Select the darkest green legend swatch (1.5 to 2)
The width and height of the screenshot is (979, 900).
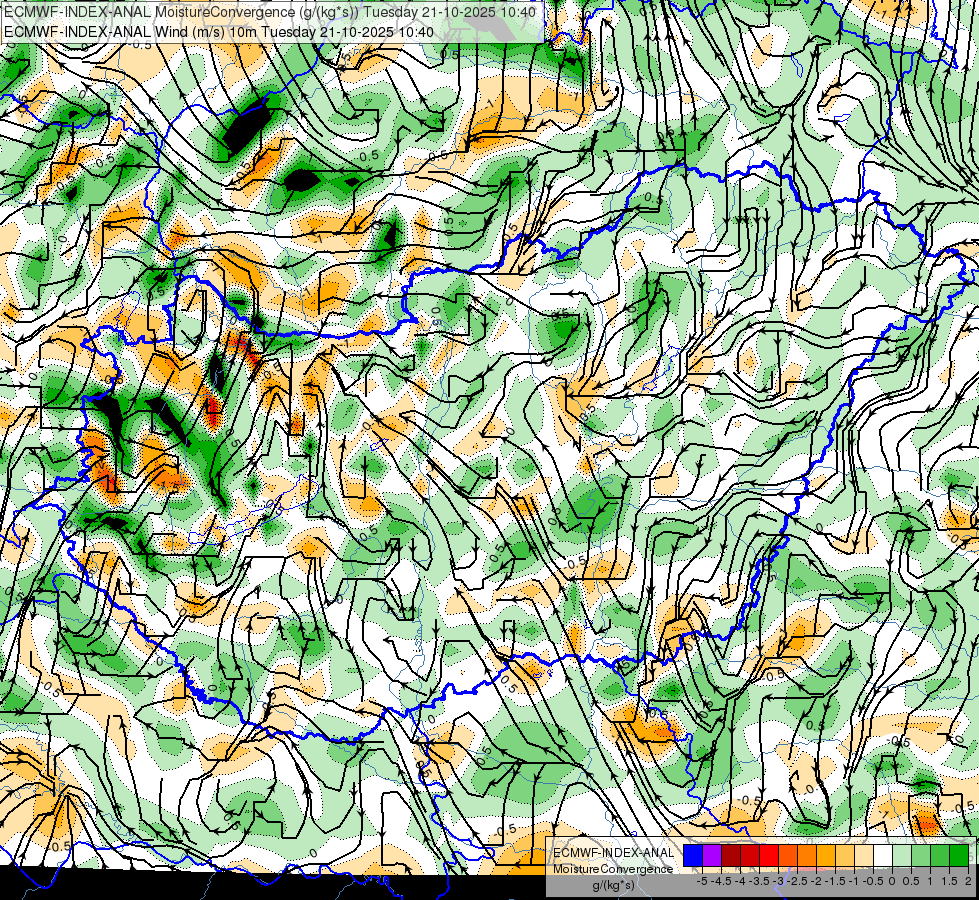pyautogui.click(x=958, y=855)
